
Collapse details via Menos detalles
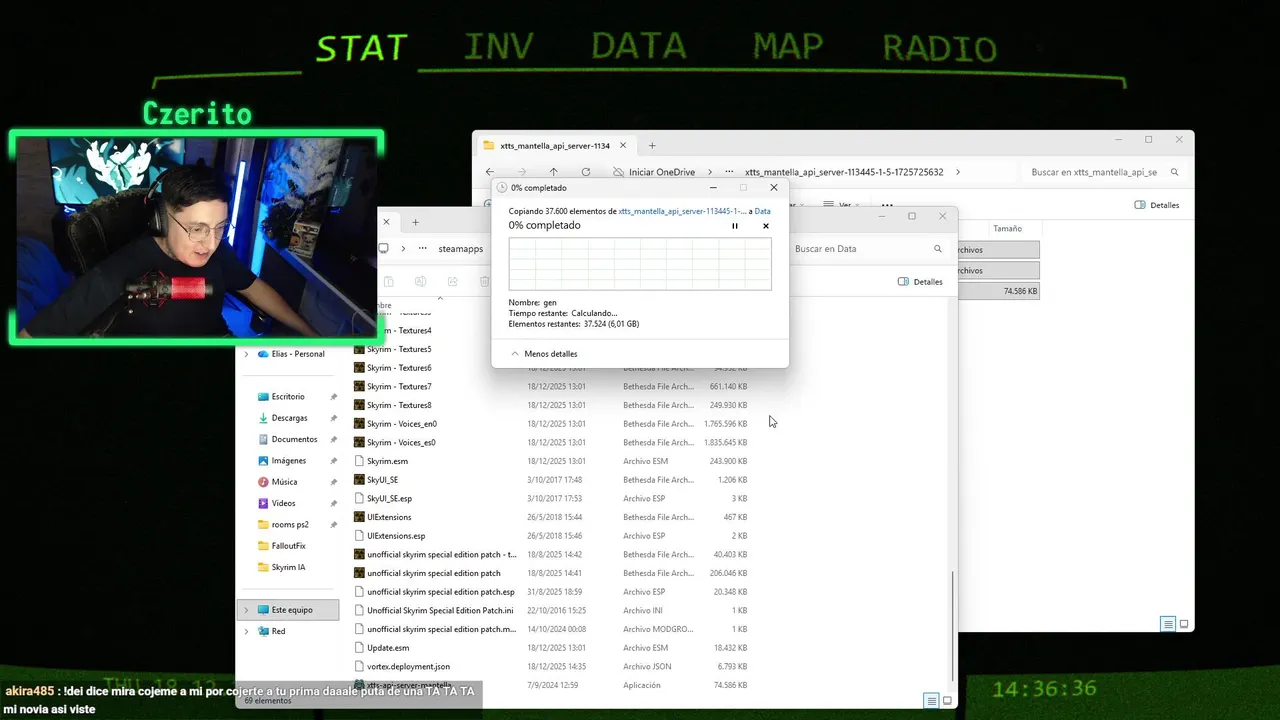(544, 354)
